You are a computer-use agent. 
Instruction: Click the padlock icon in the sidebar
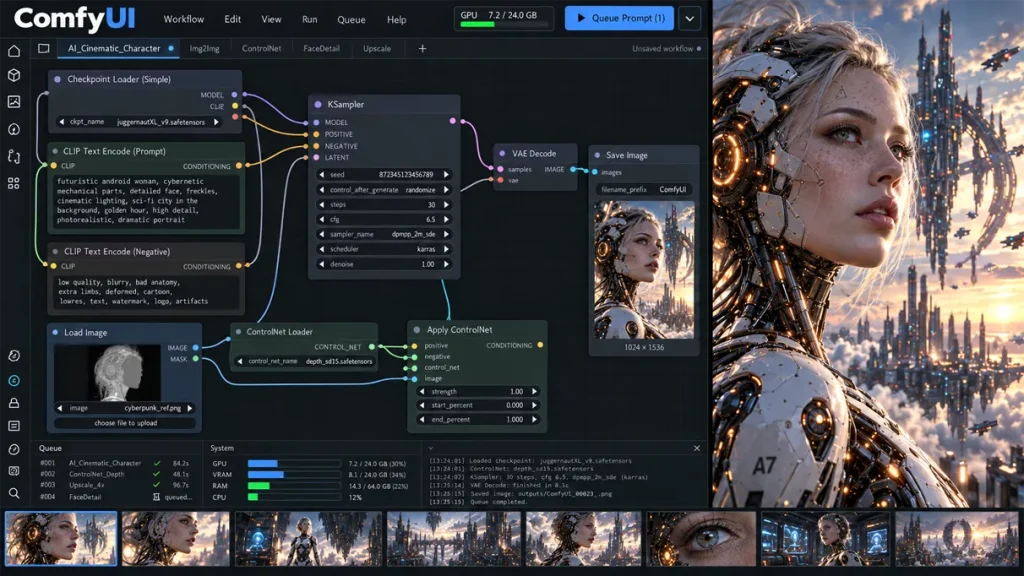pyautogui.click(x=14, y=403)
